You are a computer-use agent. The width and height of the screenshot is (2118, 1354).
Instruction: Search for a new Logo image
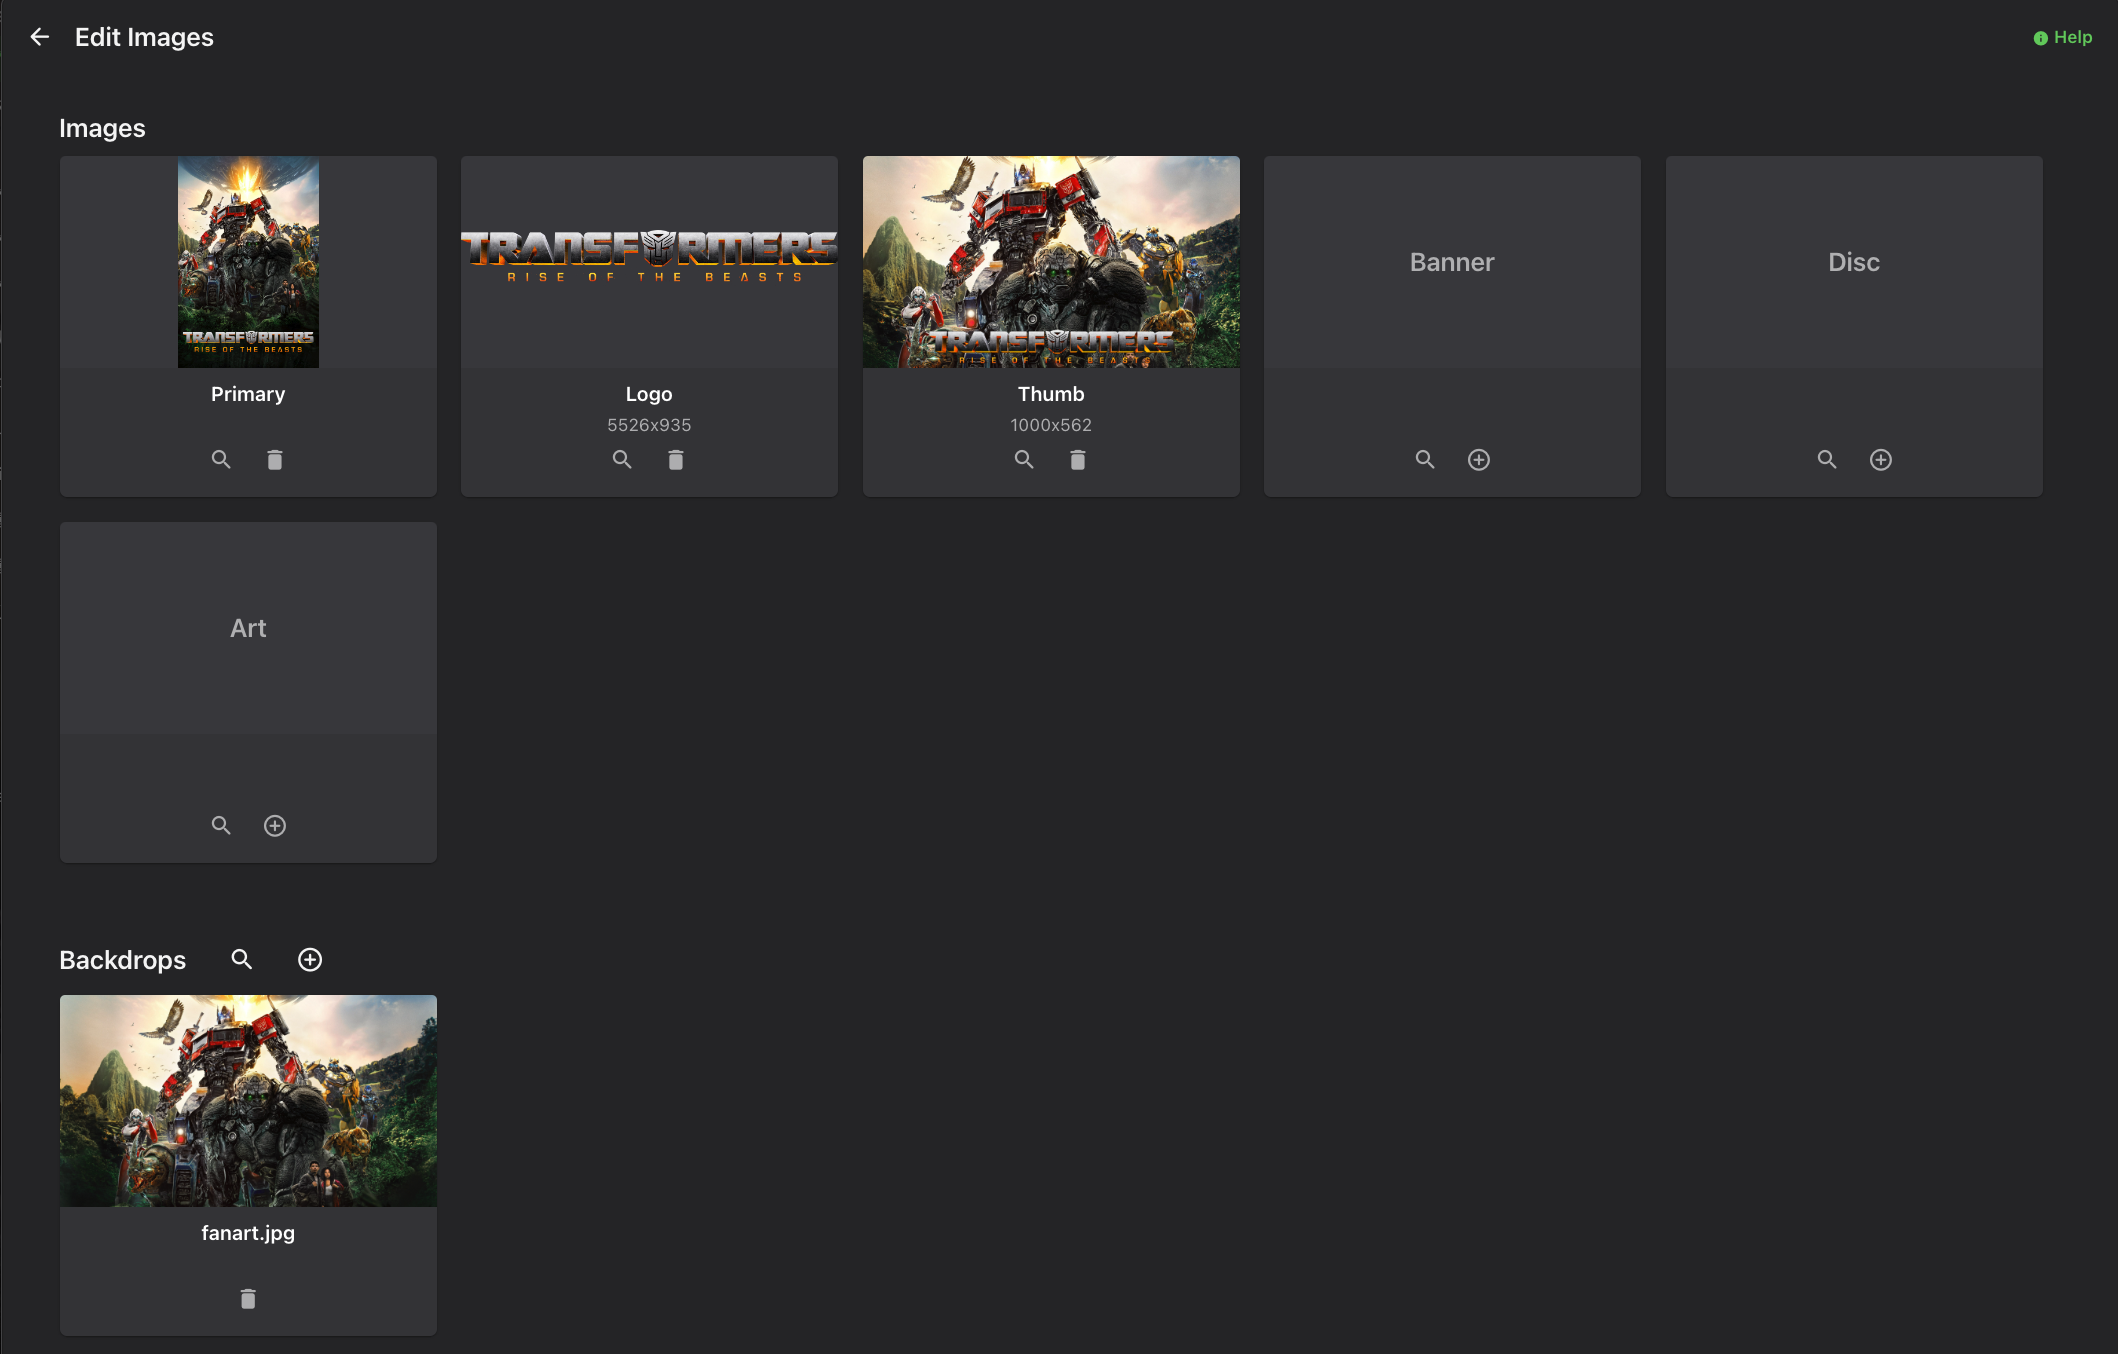(x=622, y=459)
